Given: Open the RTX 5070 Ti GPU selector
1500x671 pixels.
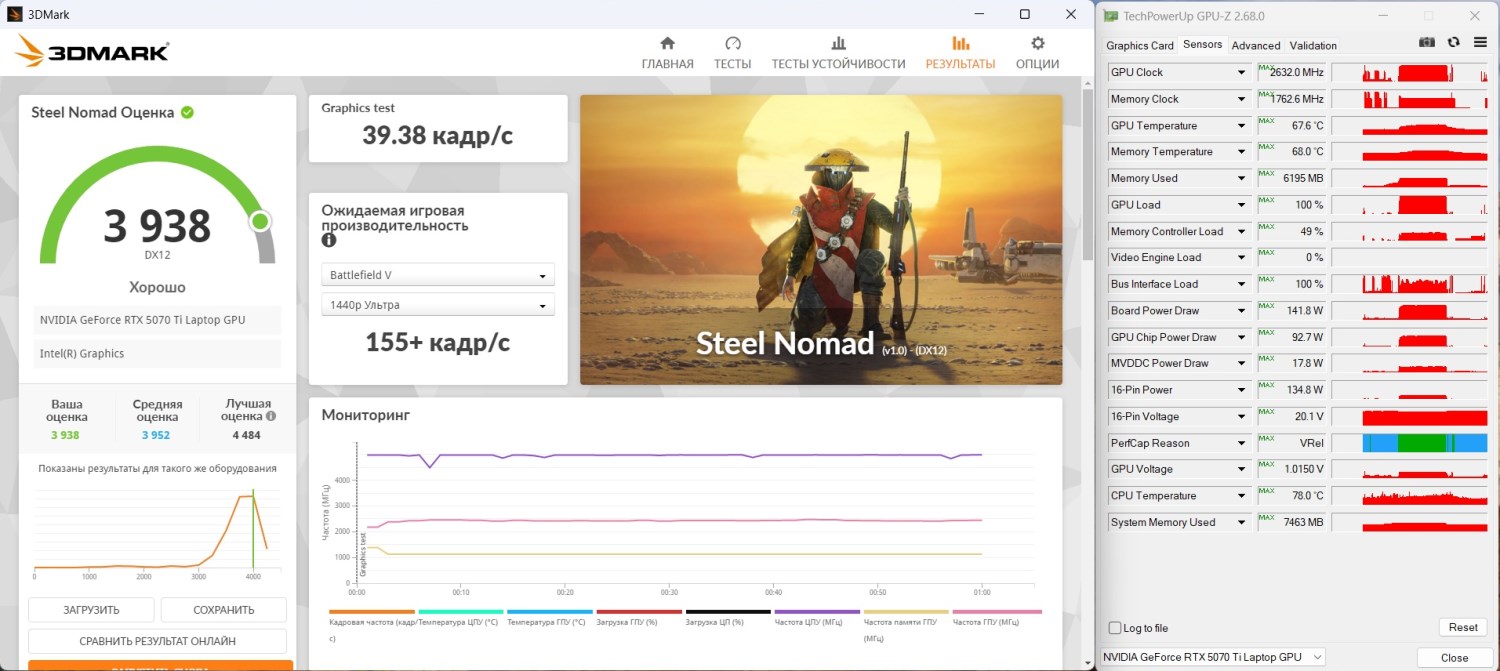Looking at the screenshot, I should [x=1212, y=657].
